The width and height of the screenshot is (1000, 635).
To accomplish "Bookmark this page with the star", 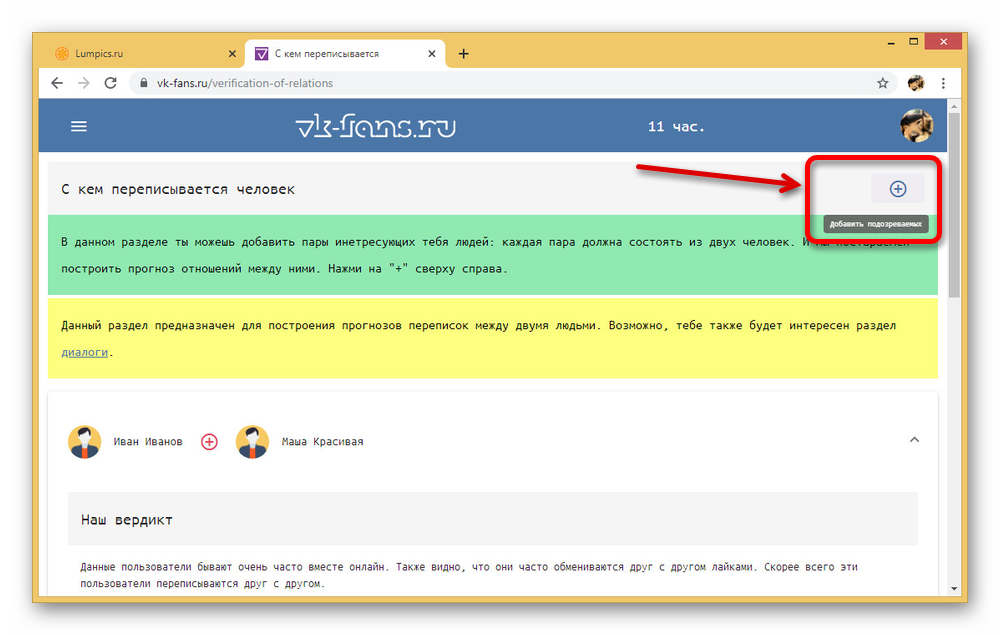I will (883, 83).
